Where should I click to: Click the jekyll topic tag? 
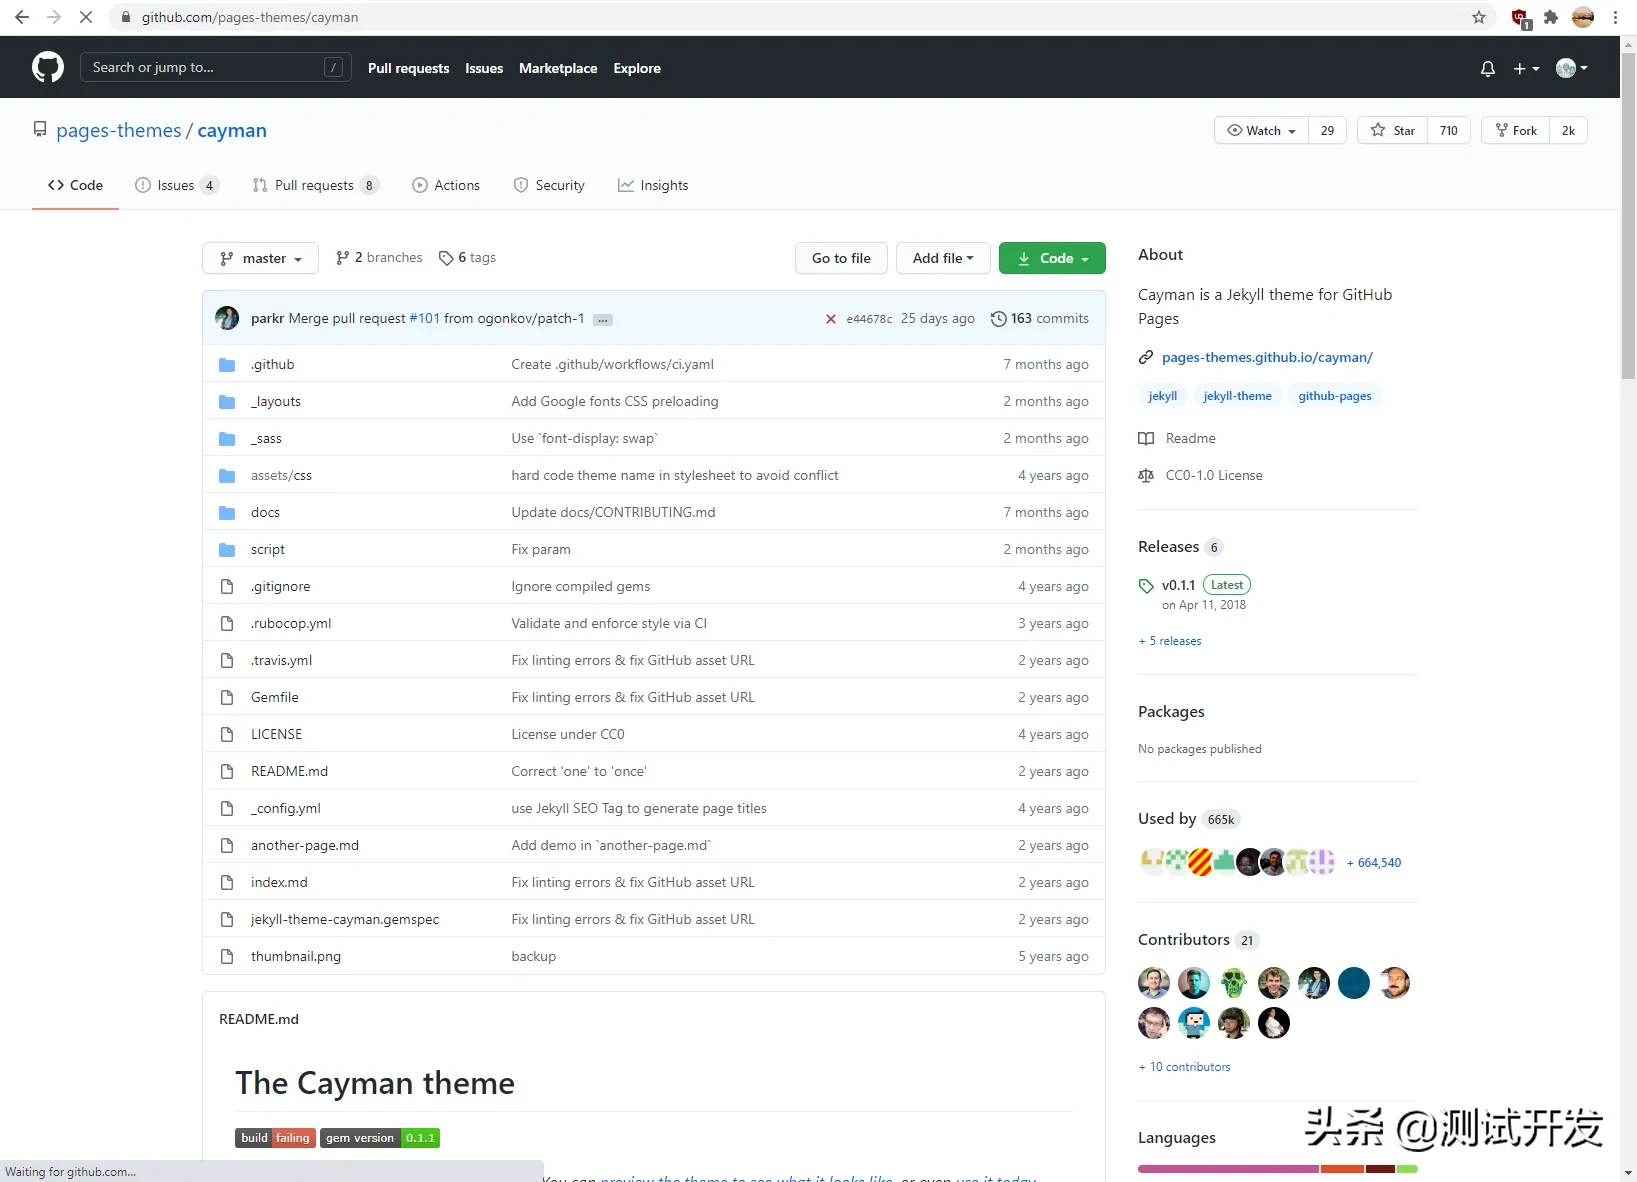[1162, 396]
